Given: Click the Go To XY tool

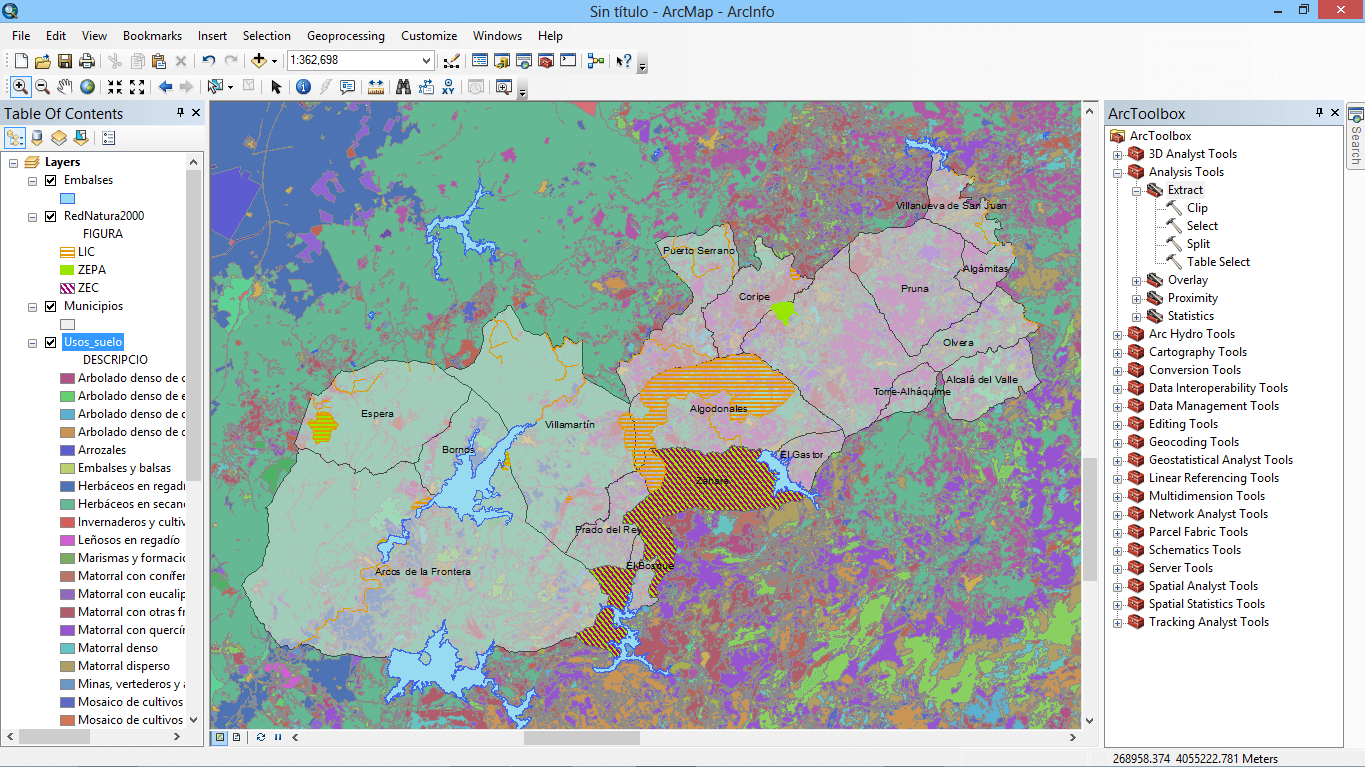Looking at the screenshot, I should pyautogui.click(x=449, y=87).
